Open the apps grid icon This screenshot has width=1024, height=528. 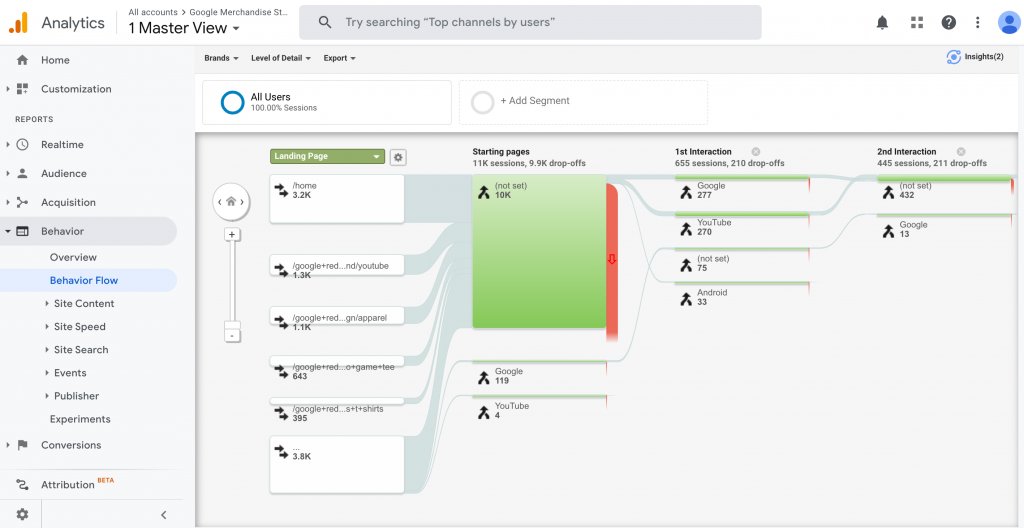click(x=916, y=22)
